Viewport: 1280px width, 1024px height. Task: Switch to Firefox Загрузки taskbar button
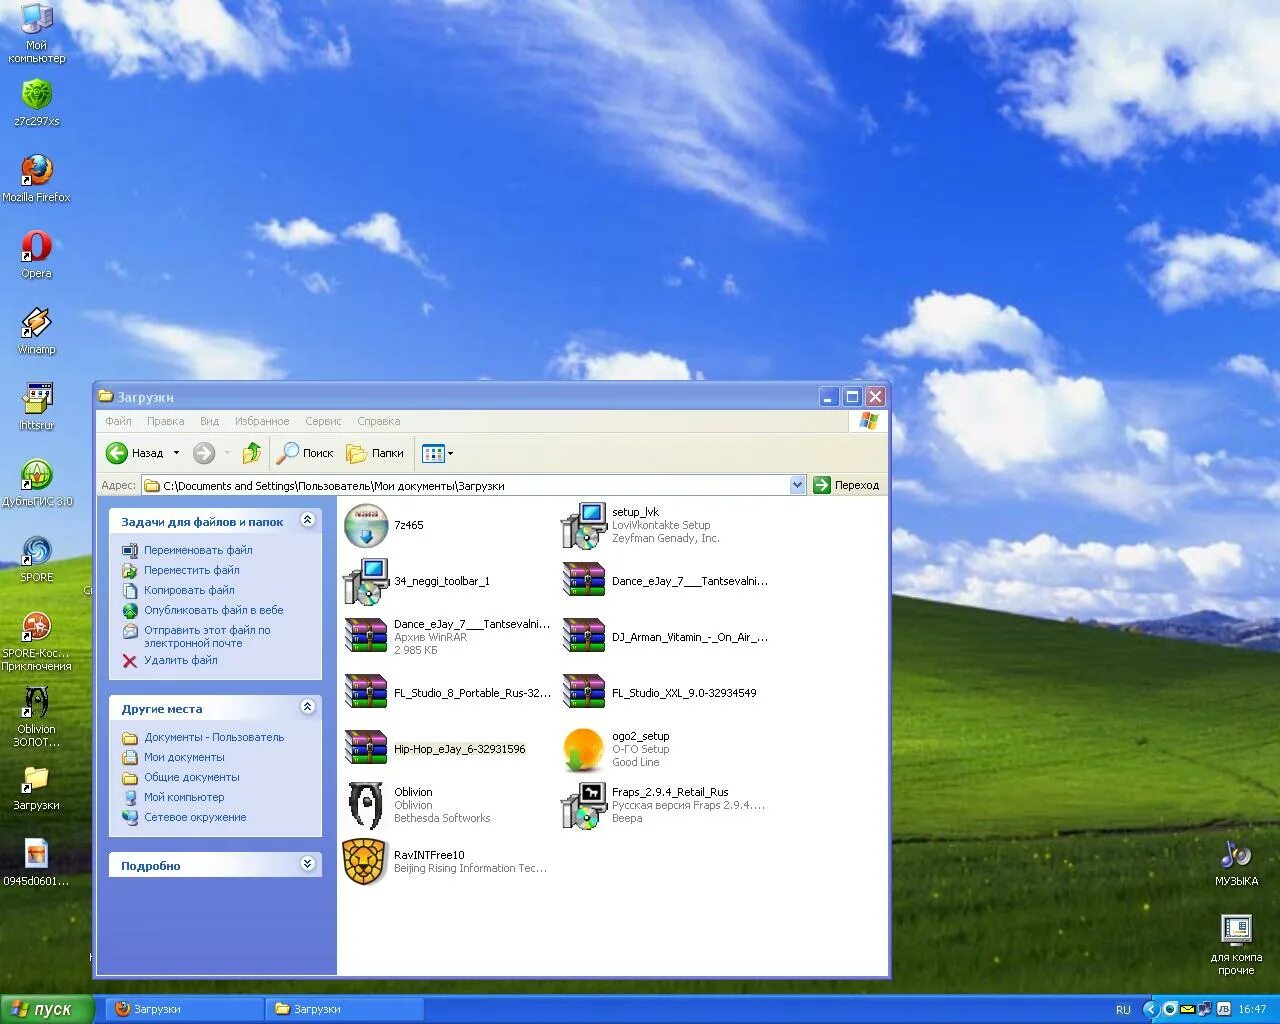(186, 1009)
